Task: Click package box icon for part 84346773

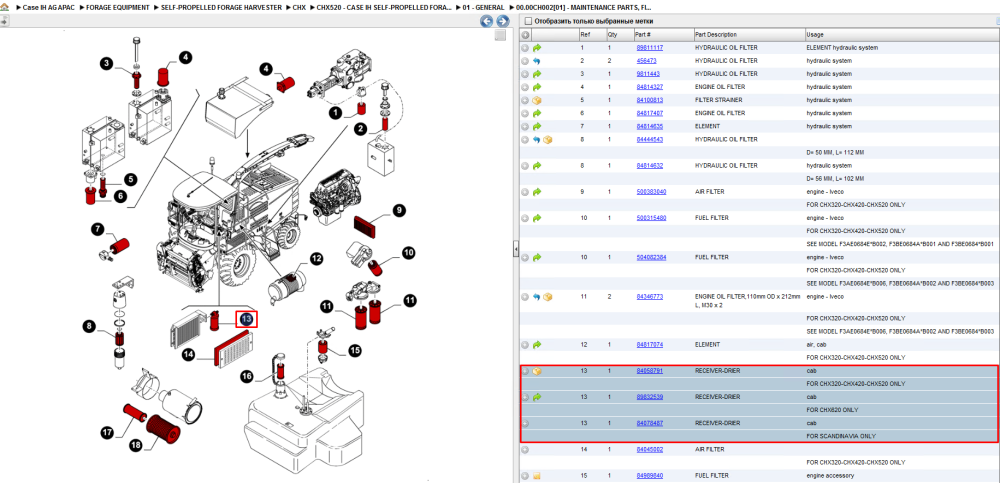Action: tap(547, 297)
